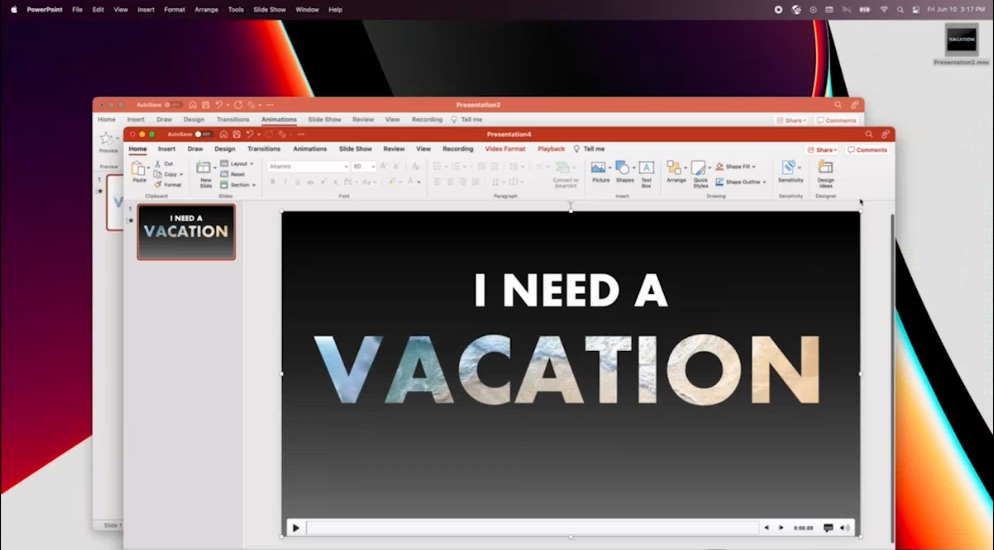Click the save icon in Presentation4 title bar
Viewport: 994px width, 550px height.
236,134
